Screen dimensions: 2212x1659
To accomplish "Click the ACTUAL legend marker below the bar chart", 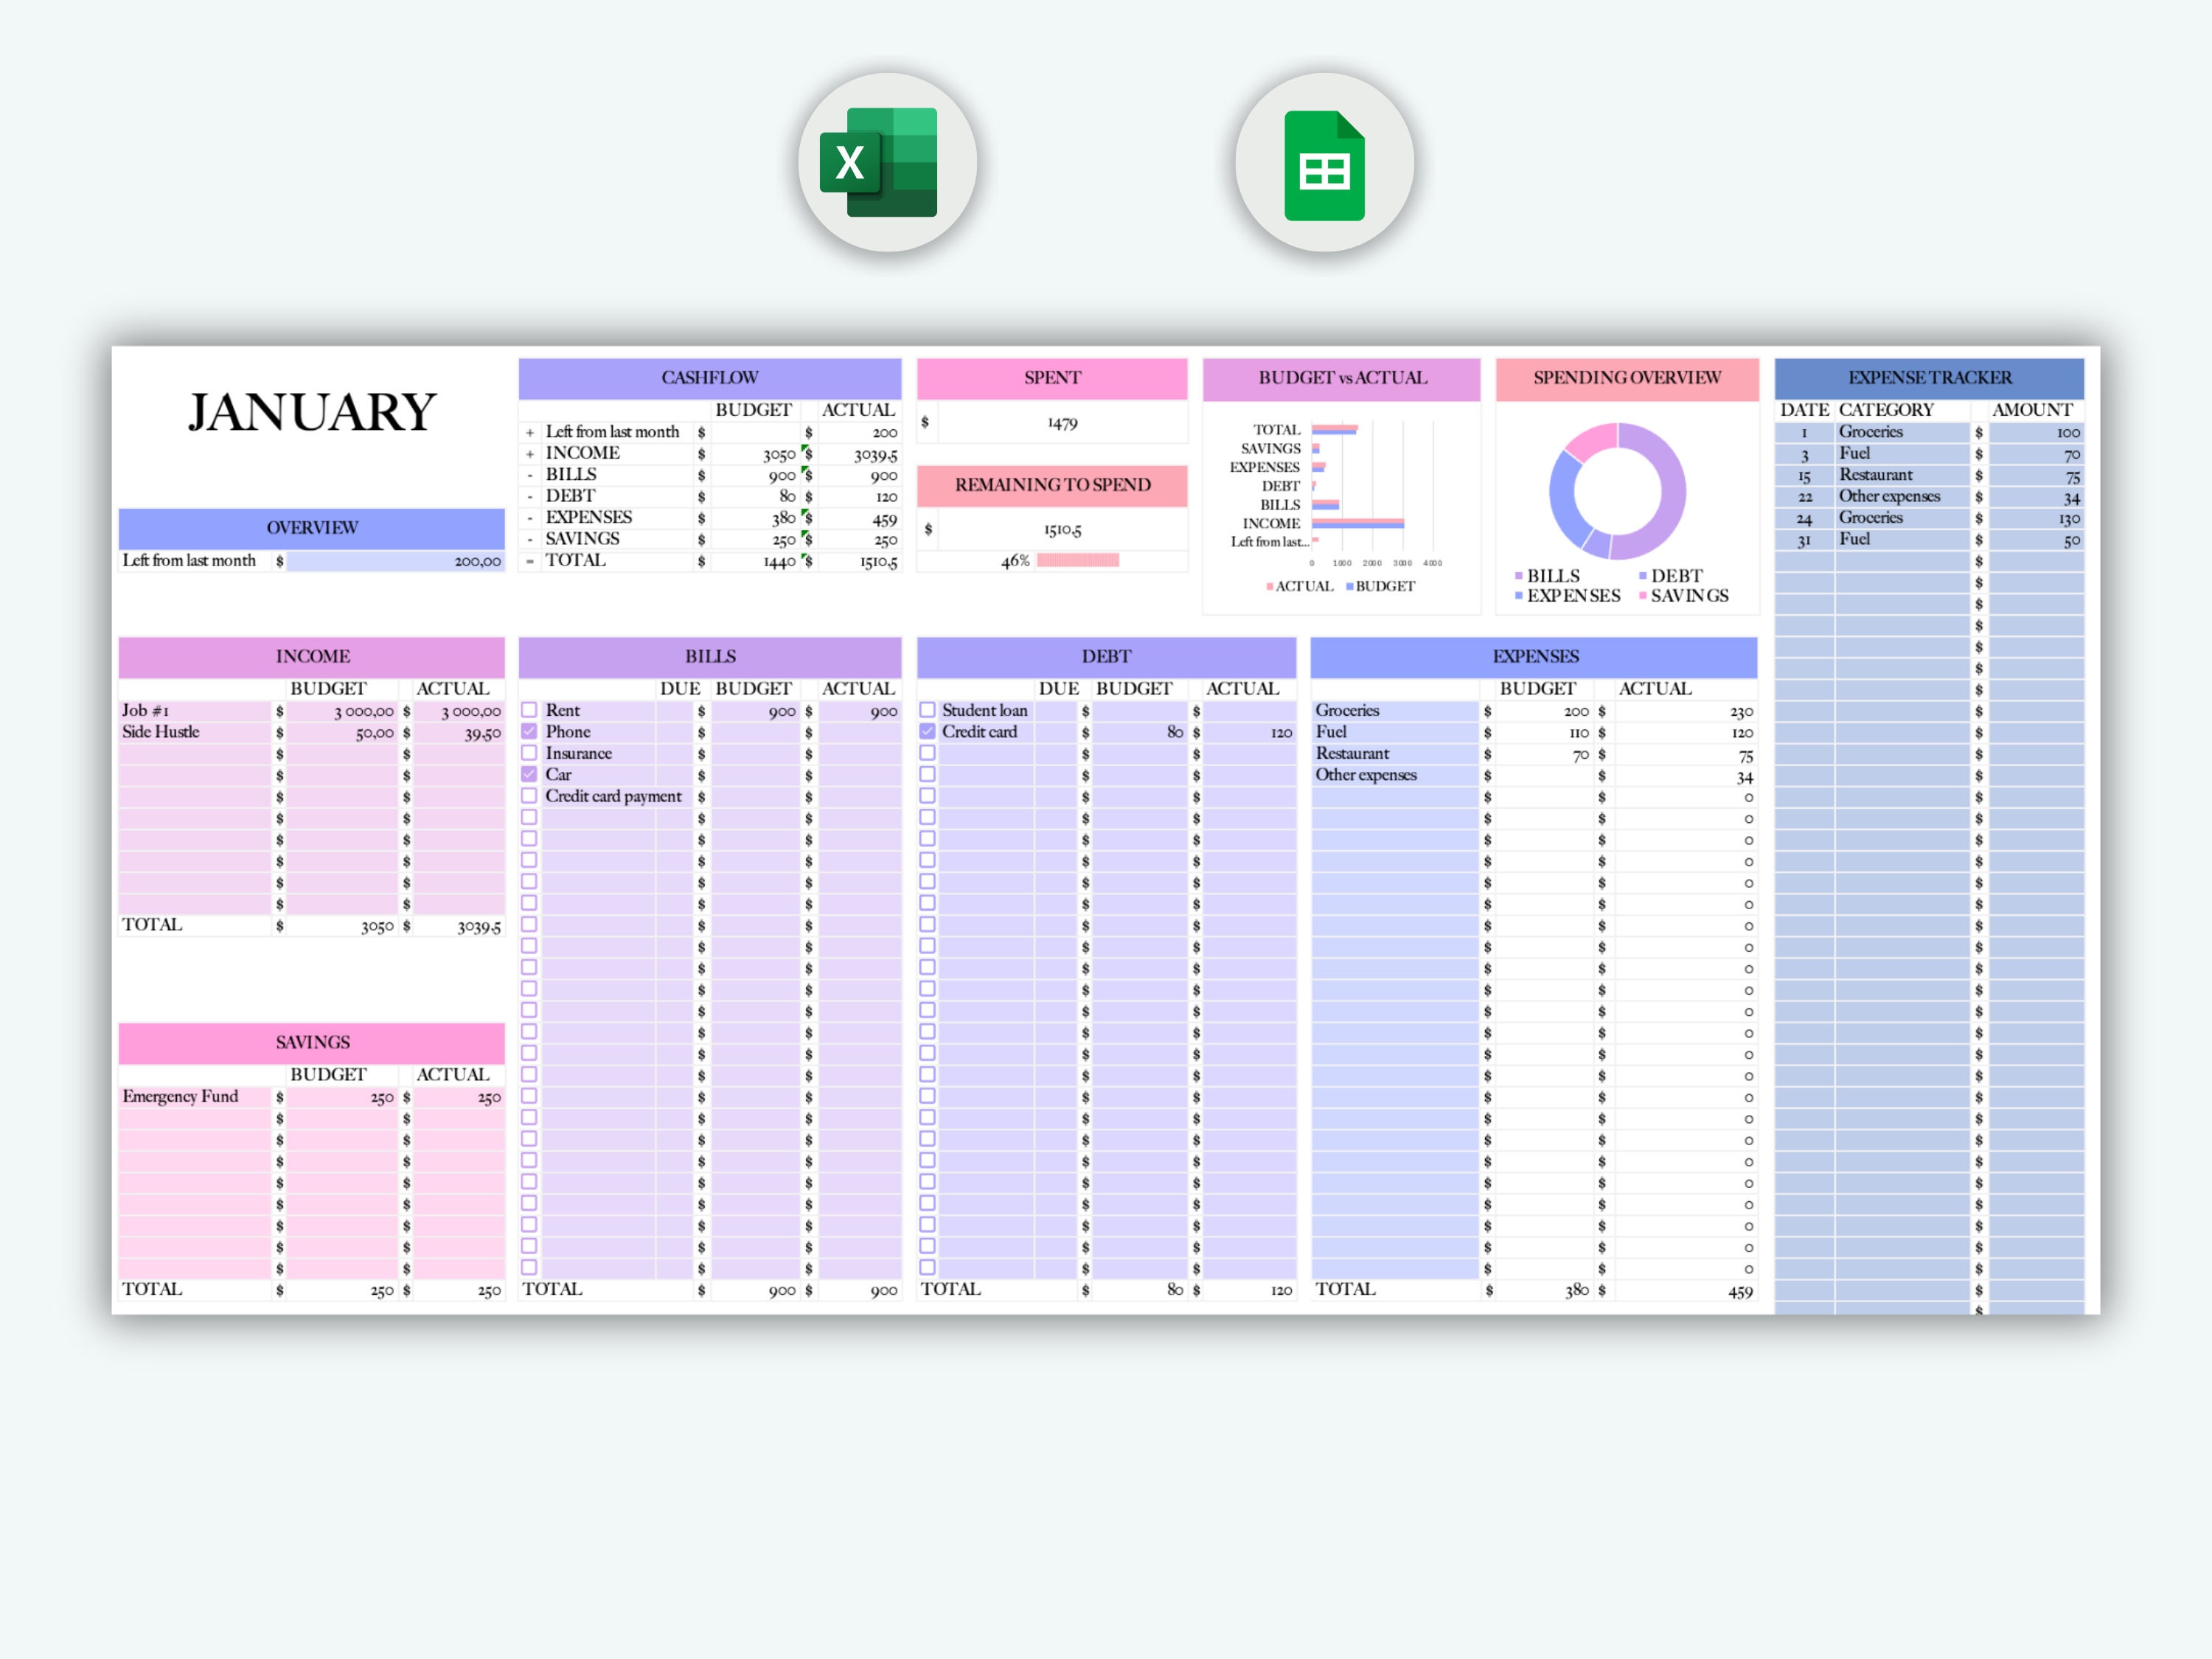I will [1271, 586].
